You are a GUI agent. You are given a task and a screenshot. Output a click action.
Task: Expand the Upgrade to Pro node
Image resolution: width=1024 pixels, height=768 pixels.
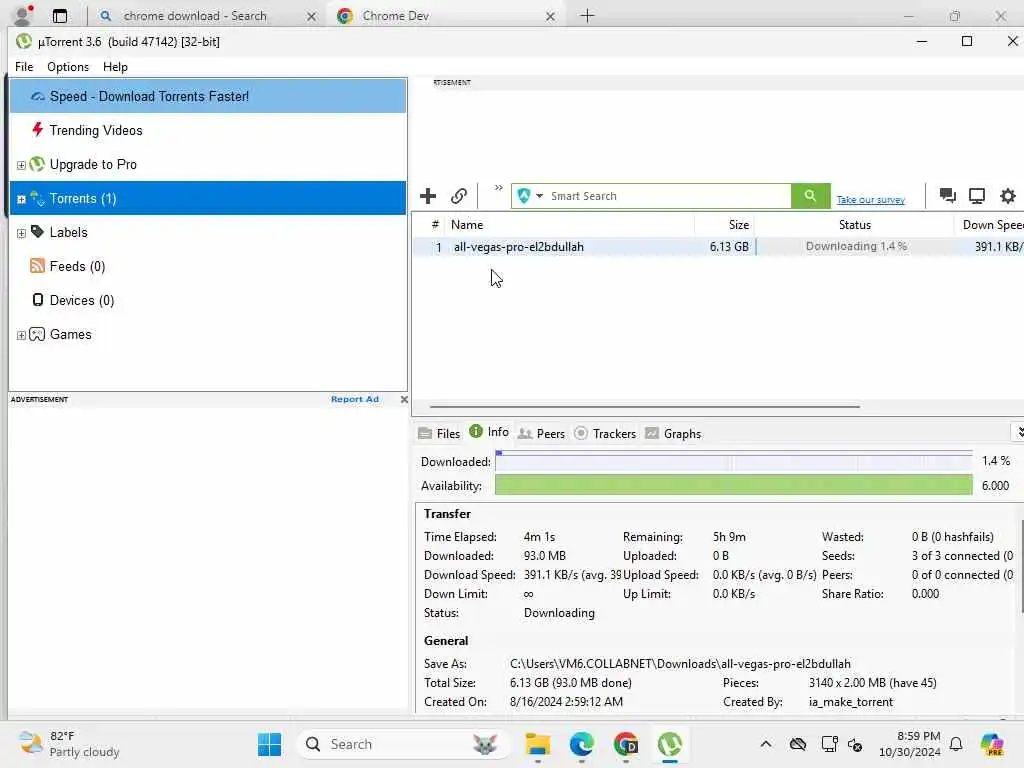[21, 165]
